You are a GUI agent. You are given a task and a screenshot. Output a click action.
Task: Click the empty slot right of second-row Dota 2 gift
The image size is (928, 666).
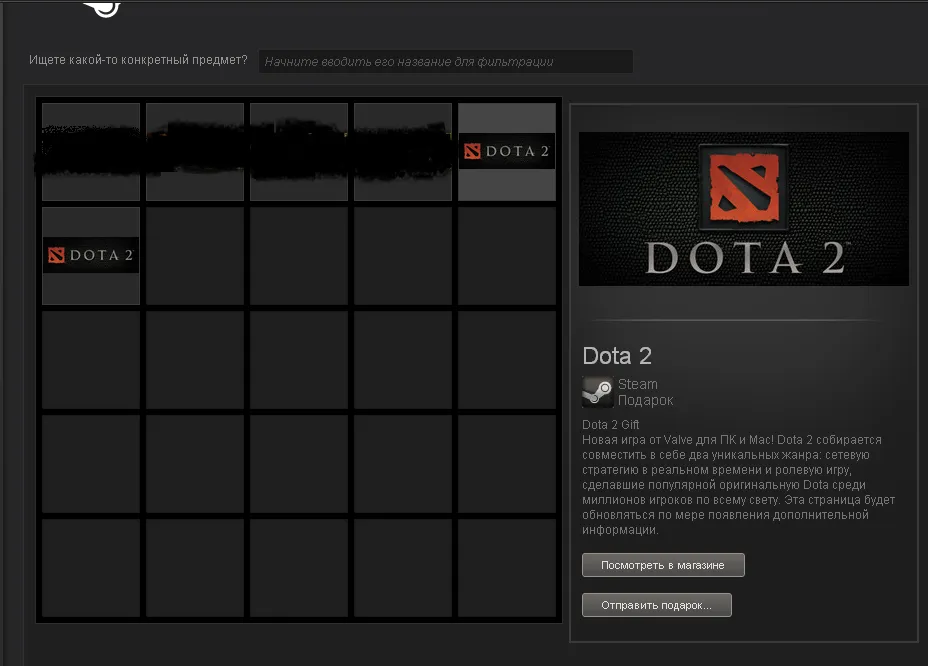[x=195, y=256]
